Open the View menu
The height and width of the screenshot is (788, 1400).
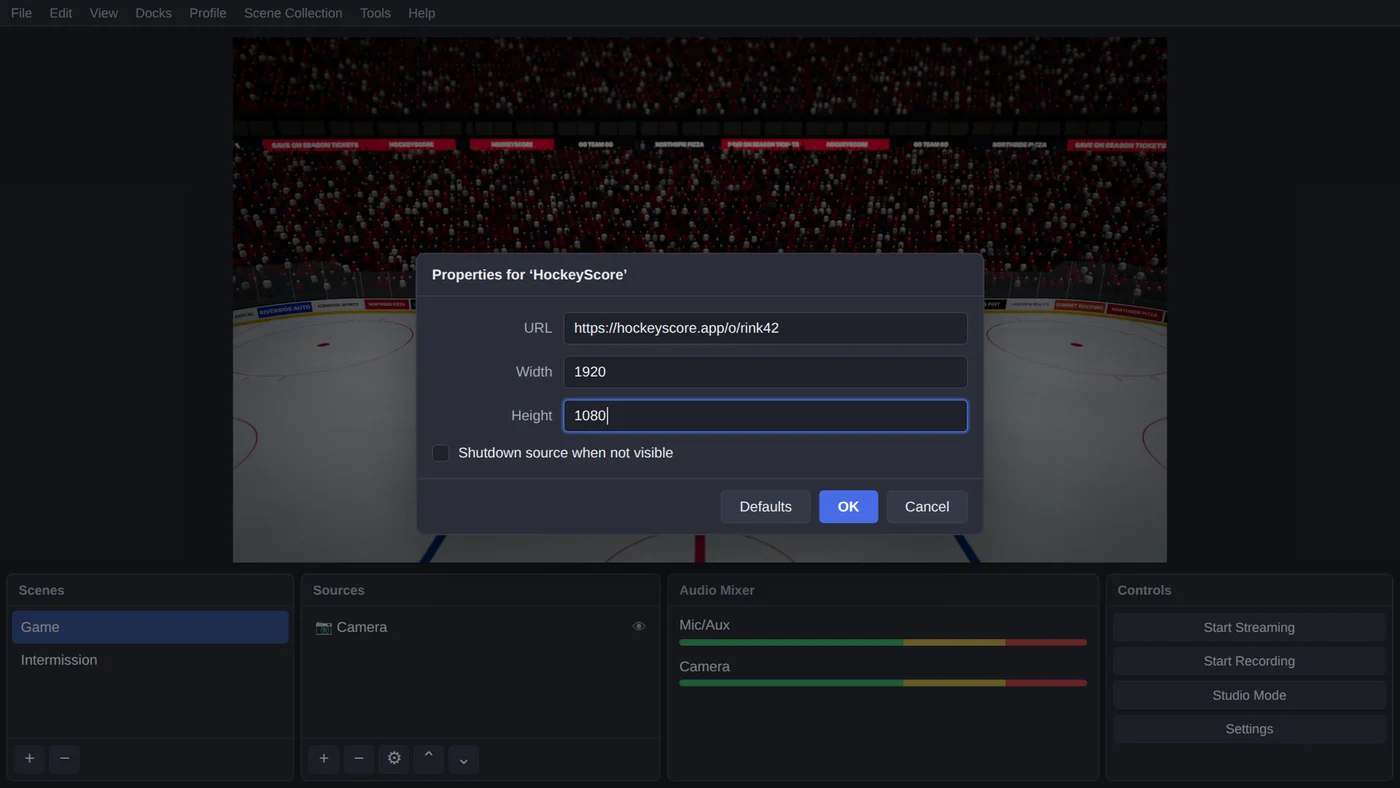[x=104, y=13]
